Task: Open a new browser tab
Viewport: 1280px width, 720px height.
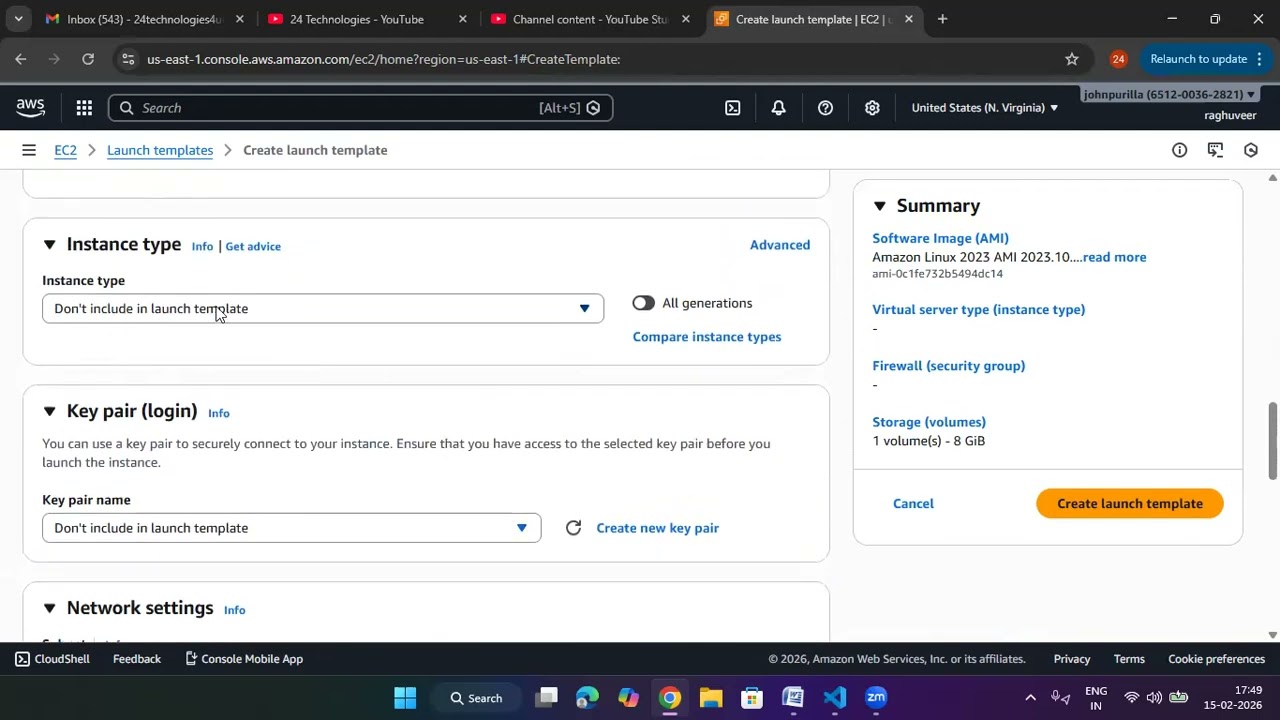Action: (942, 19)
